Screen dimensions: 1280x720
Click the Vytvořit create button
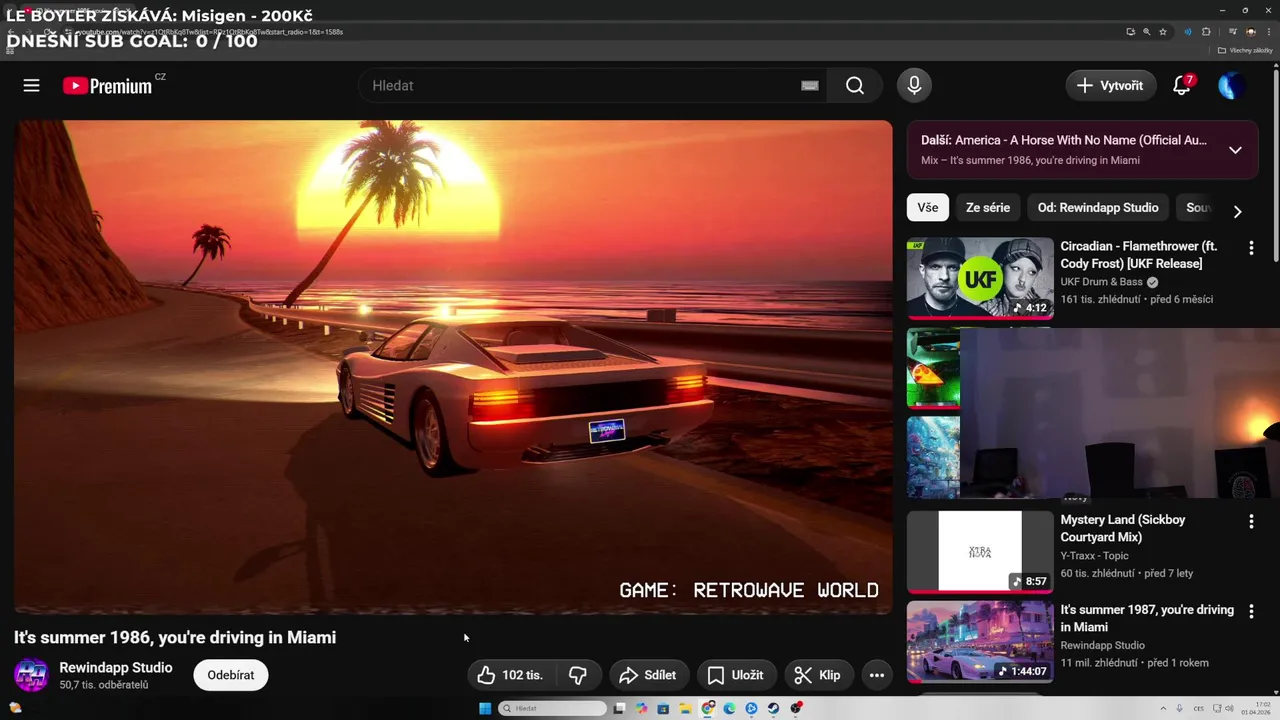click(1111, 86)
